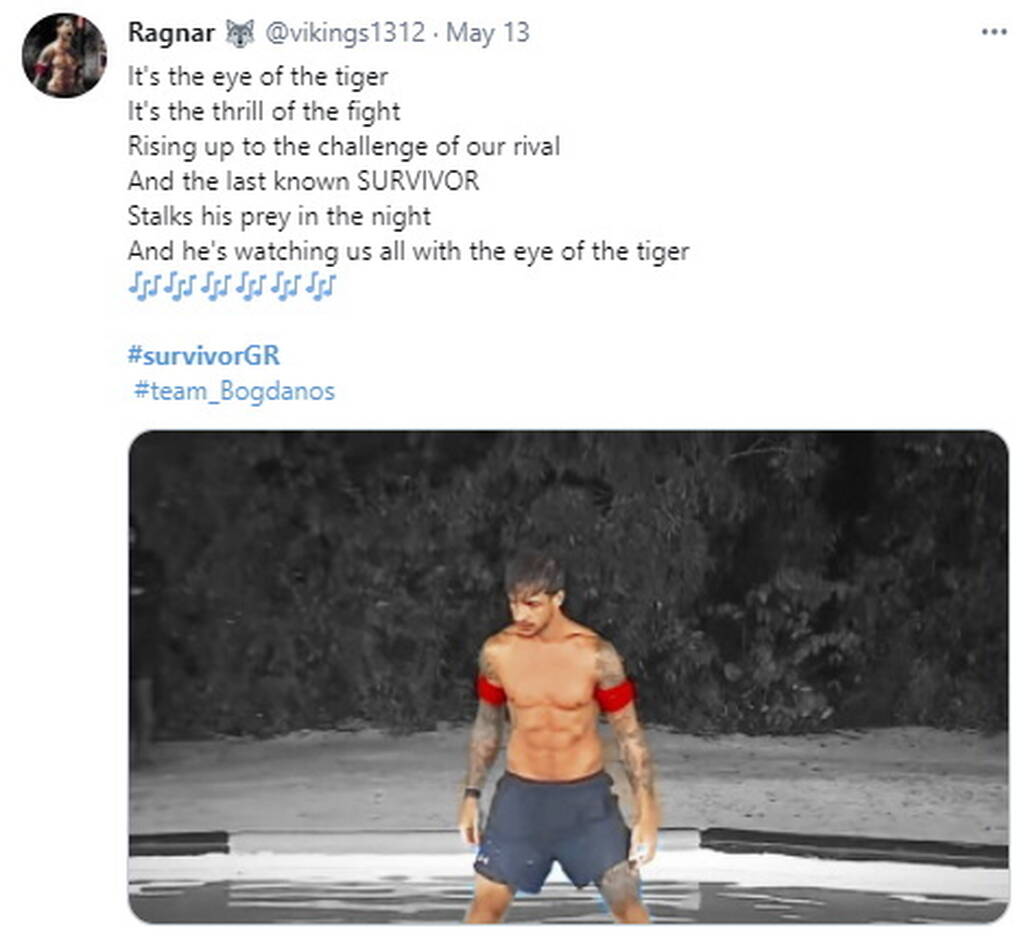Open the May 13 timestamp link
1024x937 pixels.
(x=488, y=33)
